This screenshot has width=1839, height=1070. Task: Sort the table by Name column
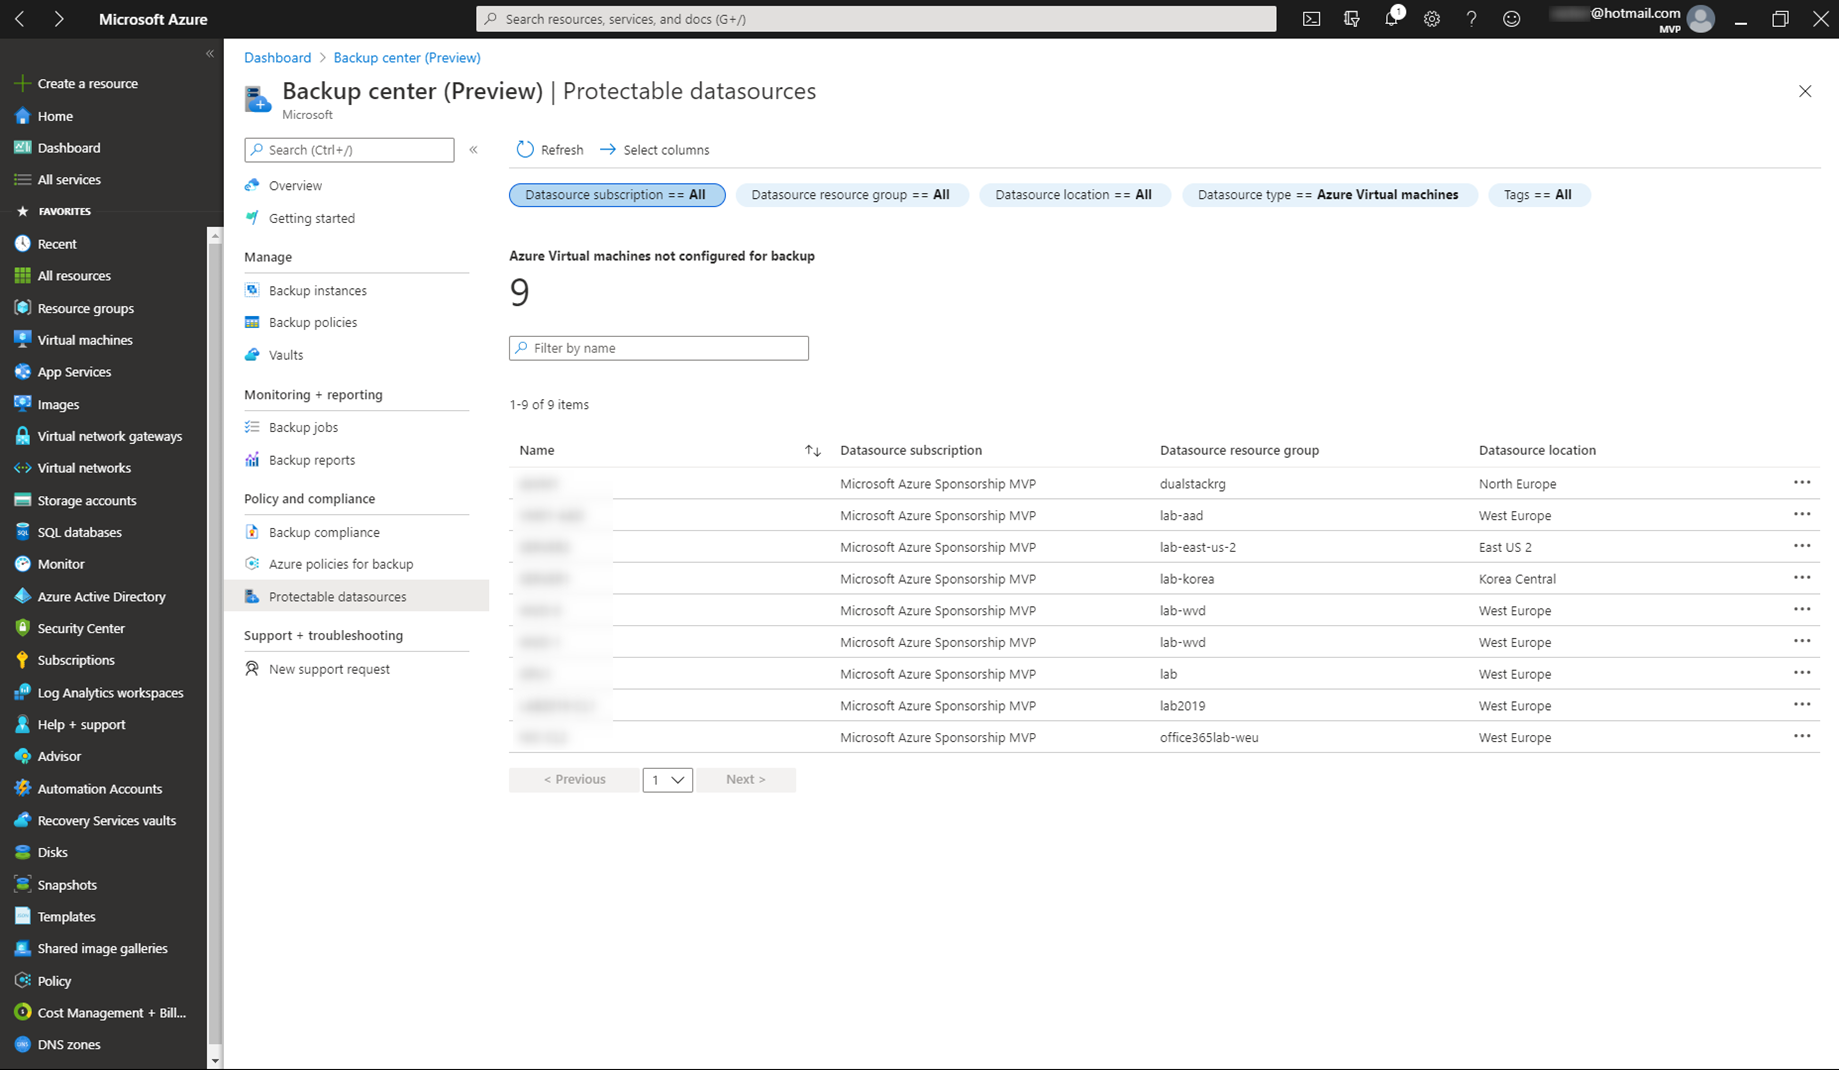(x=812, y=451)
